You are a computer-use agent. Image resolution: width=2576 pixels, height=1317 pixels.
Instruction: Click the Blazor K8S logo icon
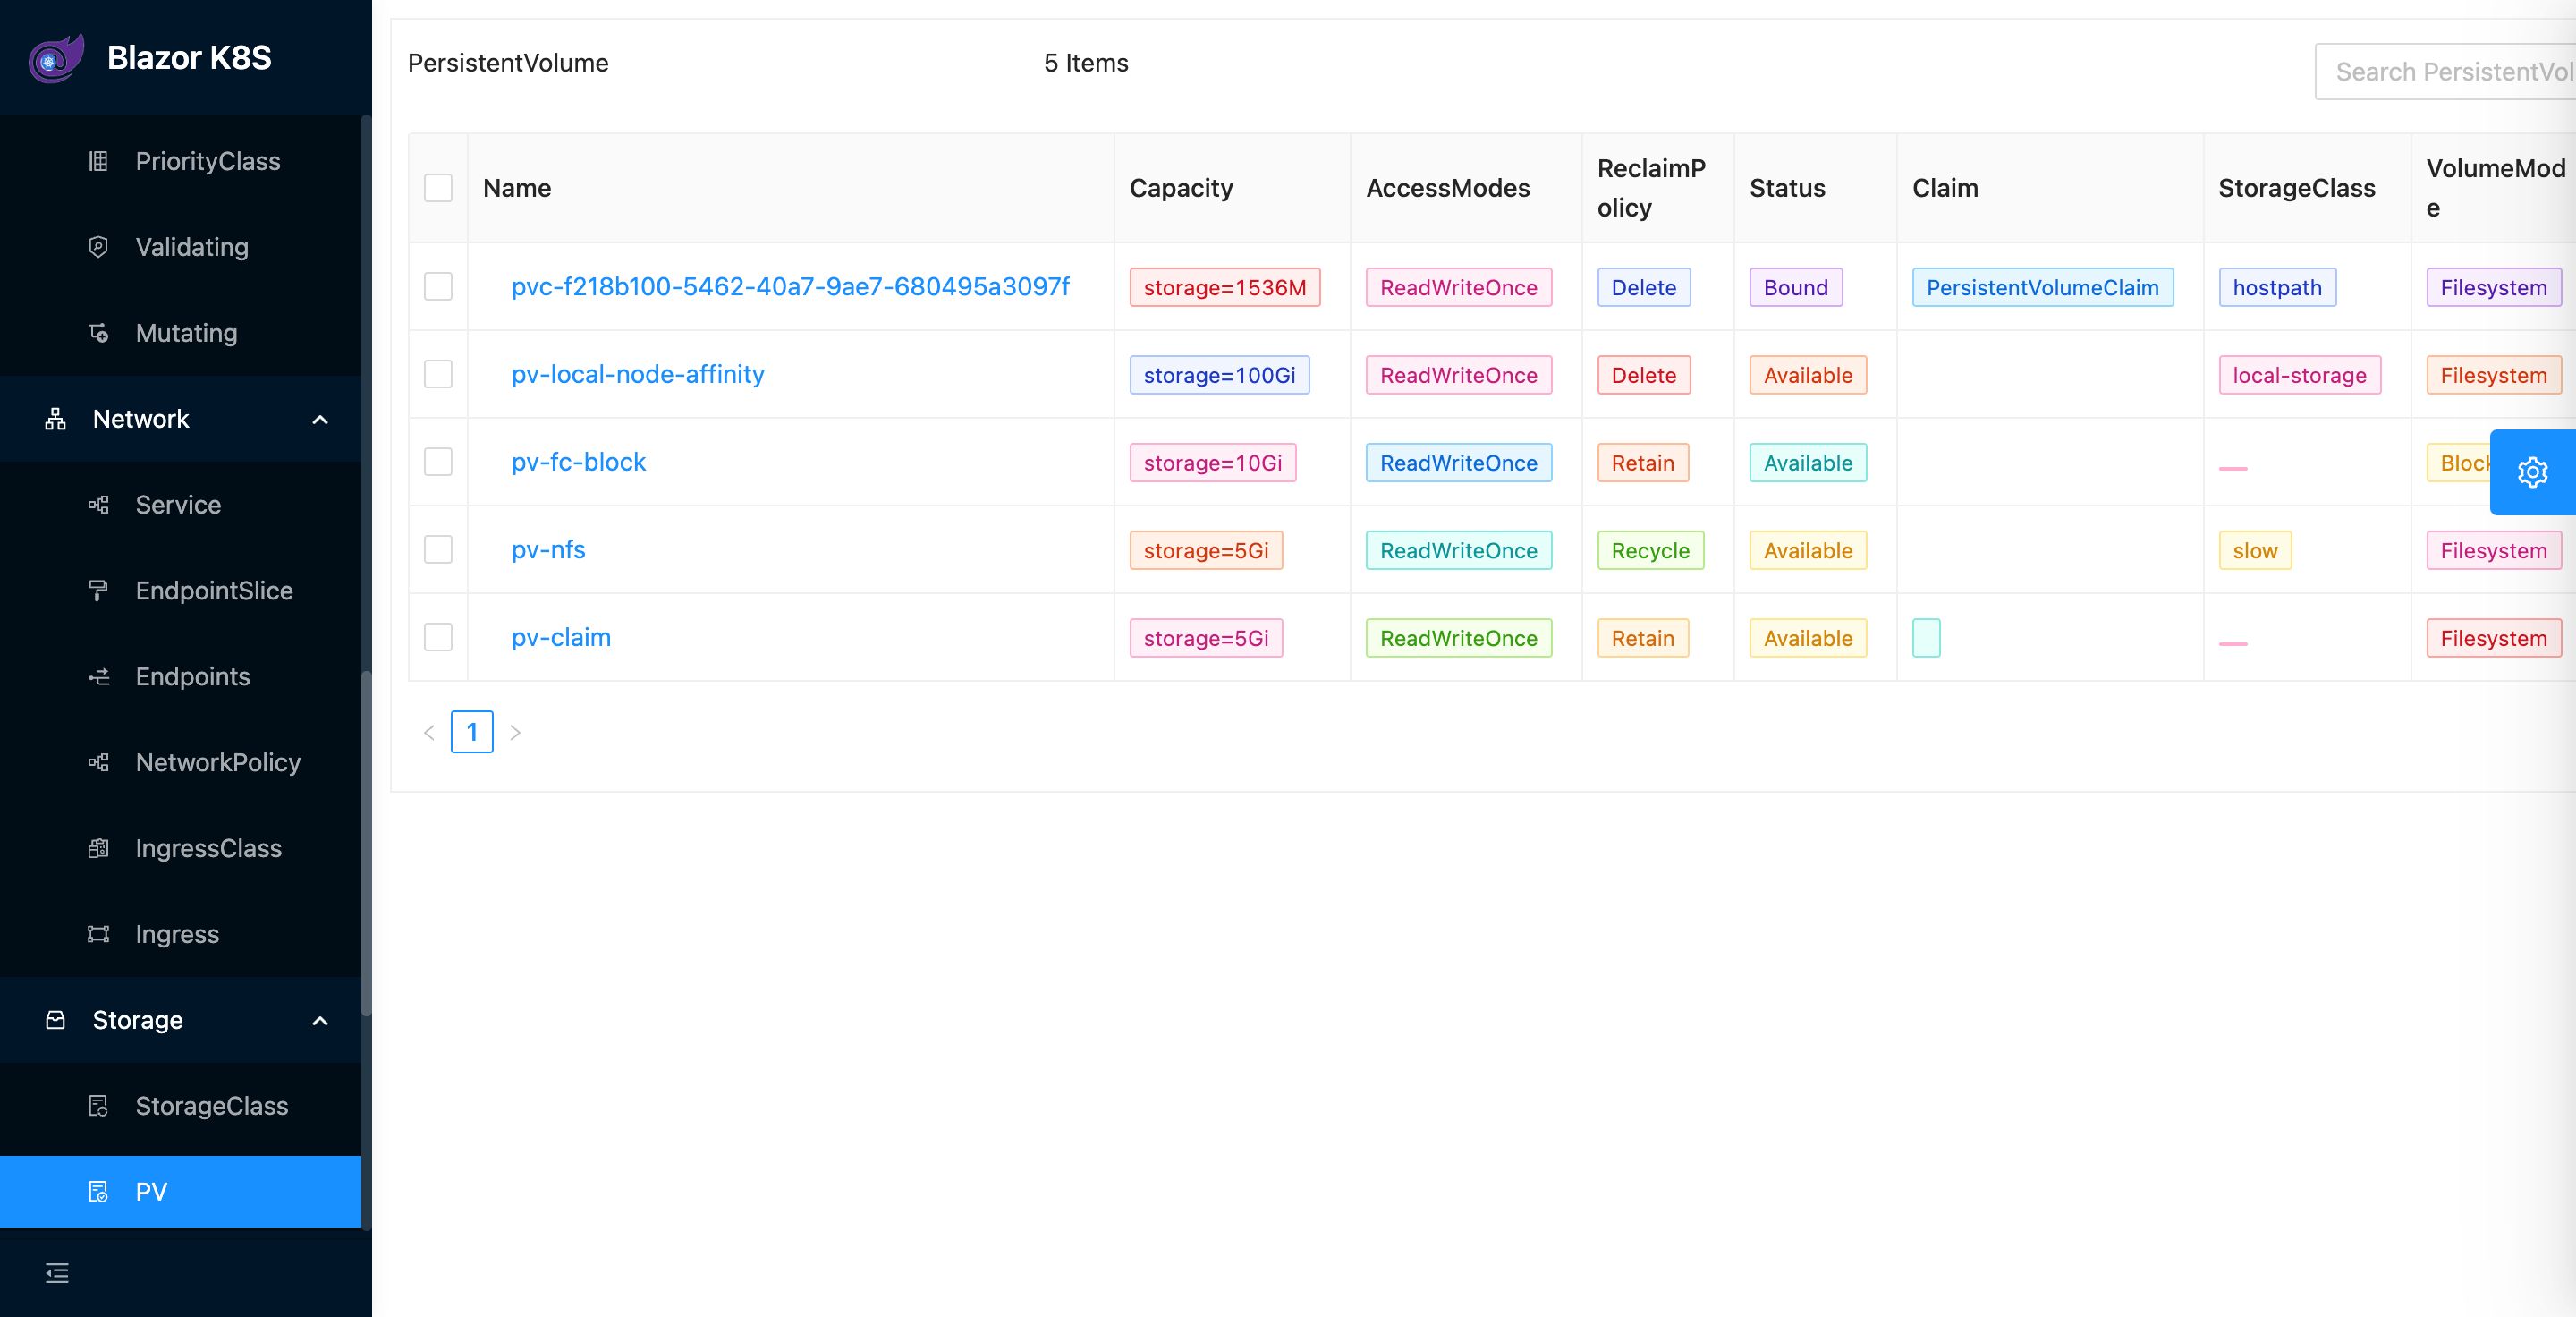point(56,58)
